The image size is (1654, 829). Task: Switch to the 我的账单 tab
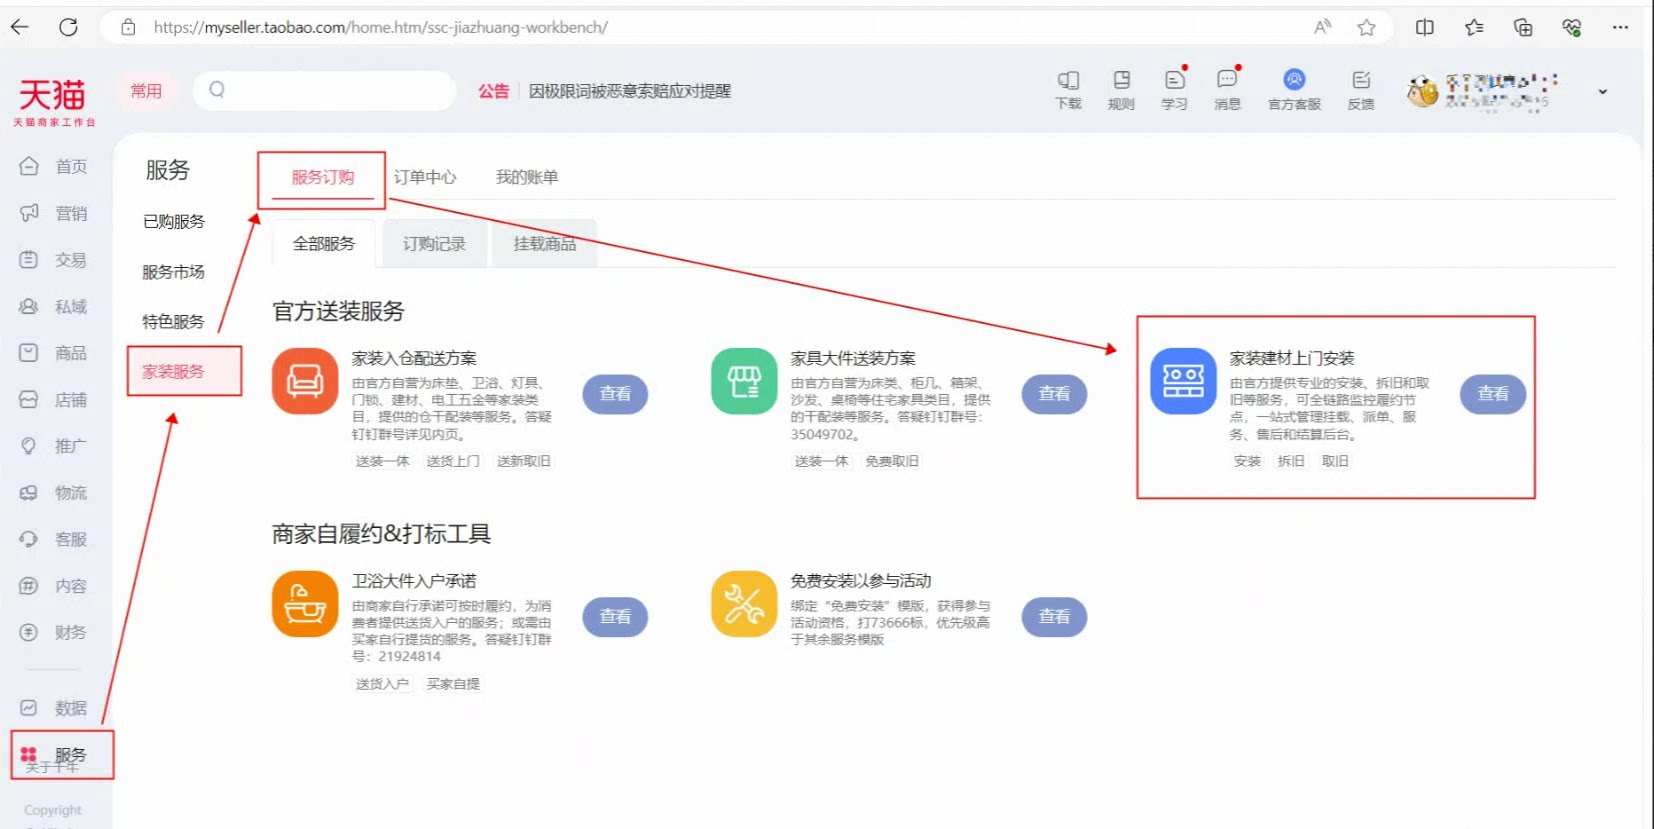527,177
